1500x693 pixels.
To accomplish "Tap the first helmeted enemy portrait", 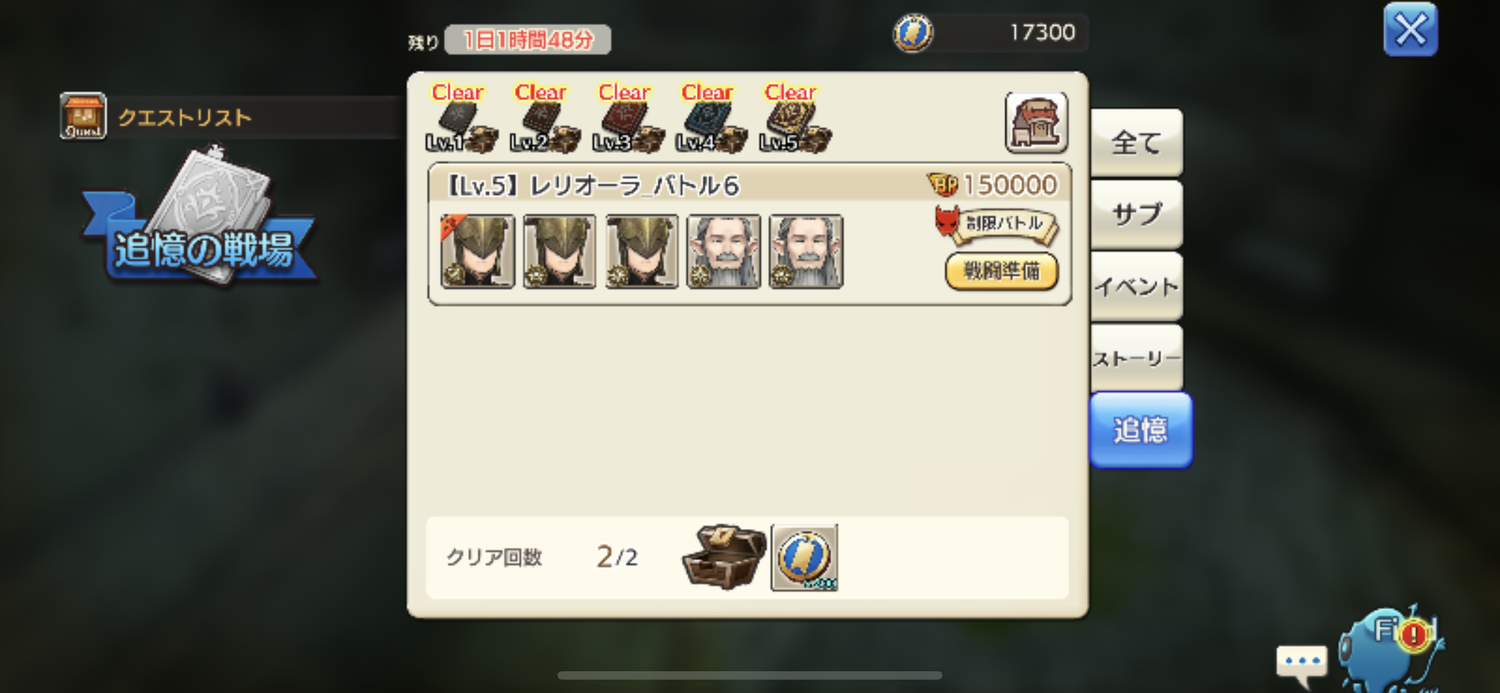I will (478, 251).
